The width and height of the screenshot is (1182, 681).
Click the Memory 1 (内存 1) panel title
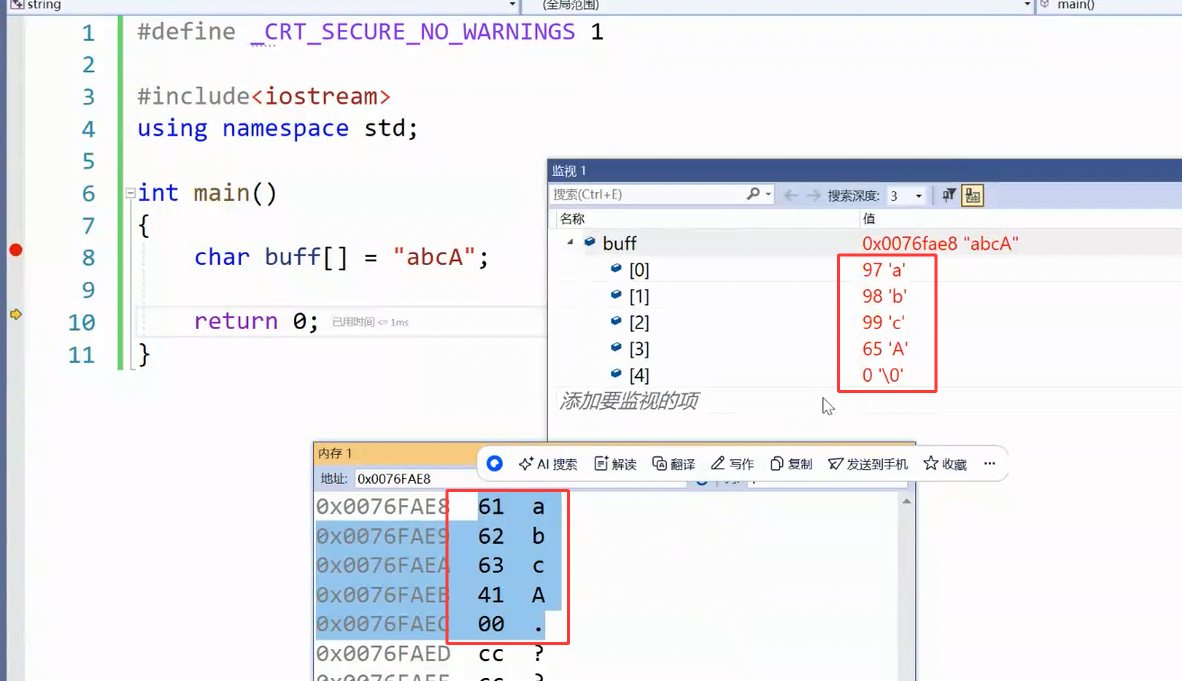tap(335, 453)
